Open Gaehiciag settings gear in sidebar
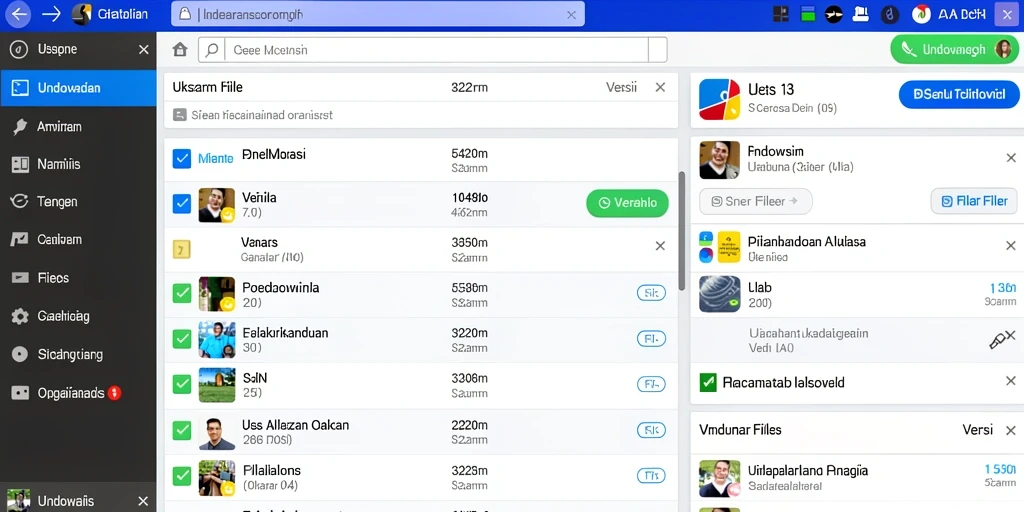Screen dimensions: 1024x512 [x=20, y=317]
